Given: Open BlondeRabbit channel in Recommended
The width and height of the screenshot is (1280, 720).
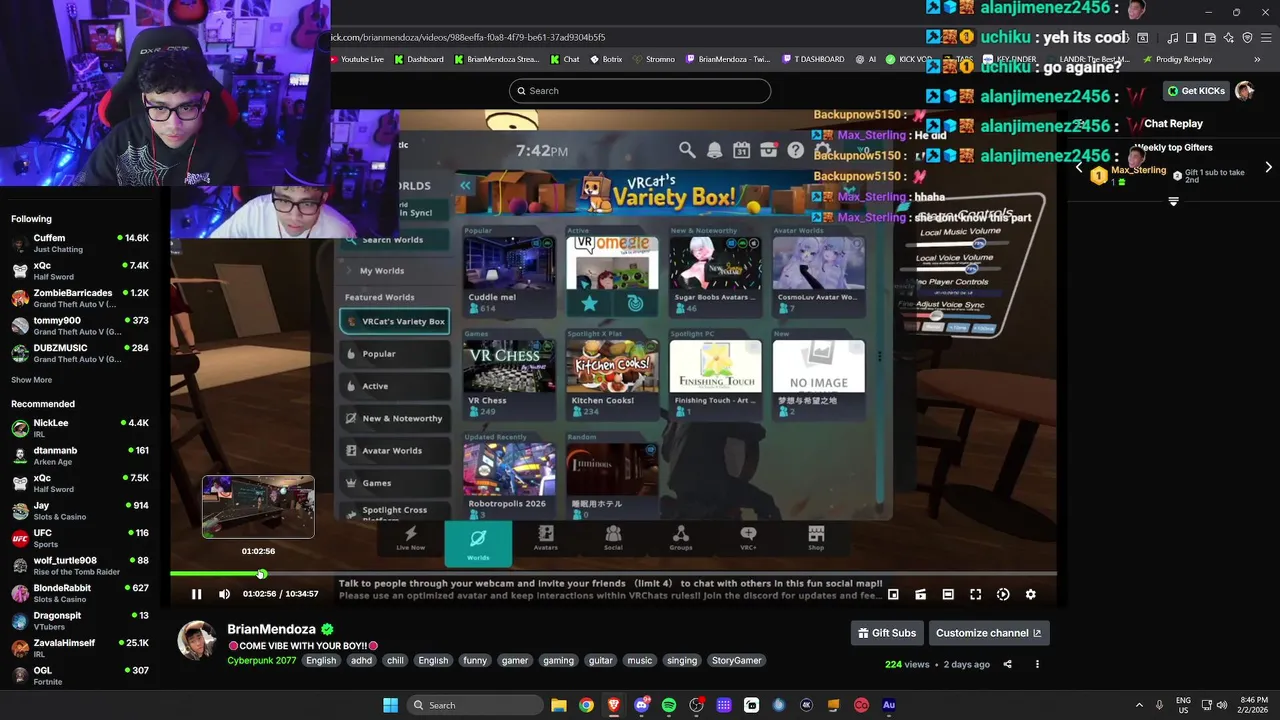Looking at the screenshot, I should point(80,593).
